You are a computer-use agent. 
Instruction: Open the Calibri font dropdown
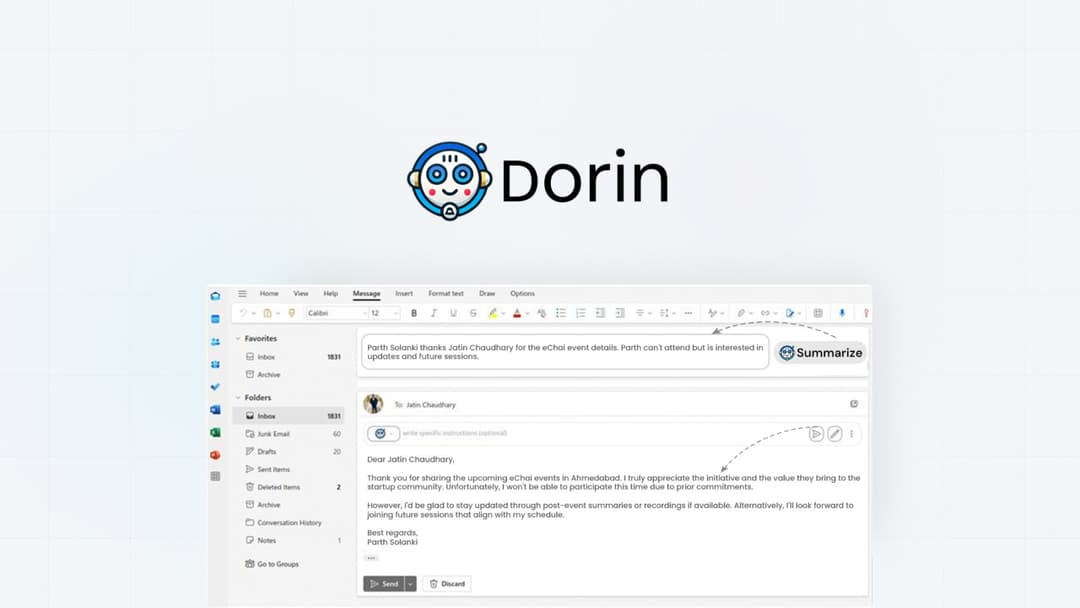pos(340,312)
